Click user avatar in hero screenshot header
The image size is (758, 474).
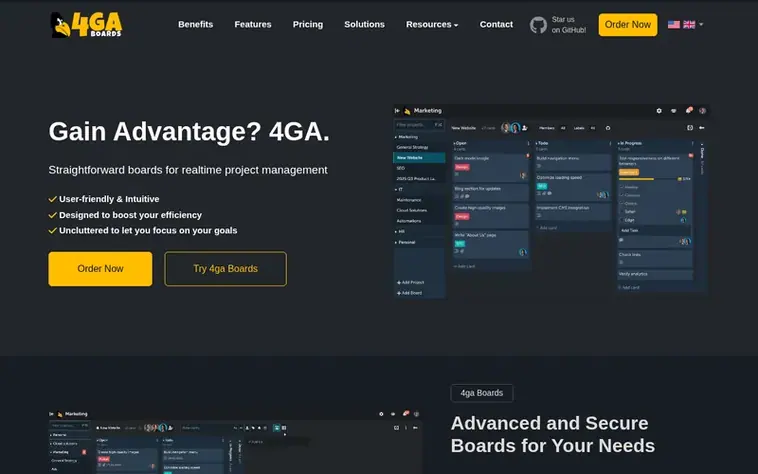[x=702, y=111]
